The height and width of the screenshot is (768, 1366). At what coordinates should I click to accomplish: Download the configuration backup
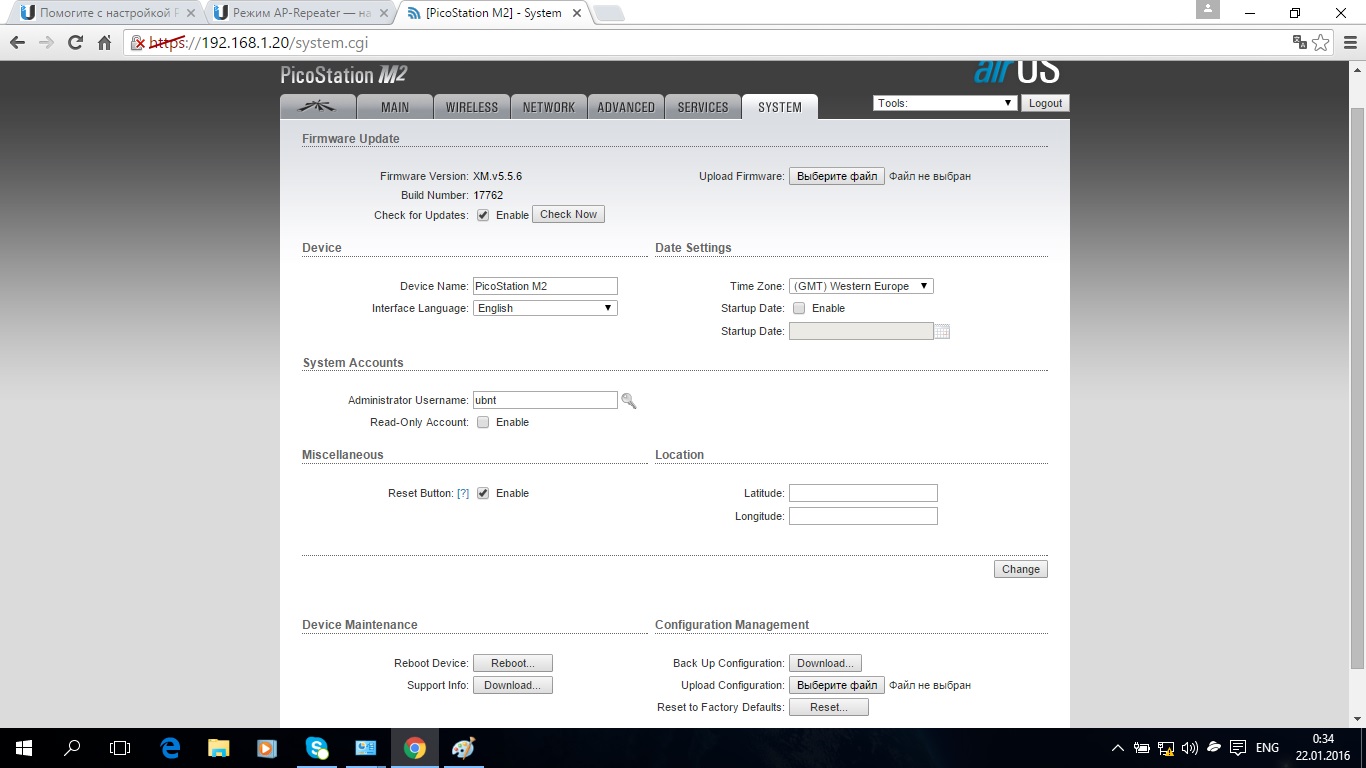pyautogui.click(x=825, y=663)
